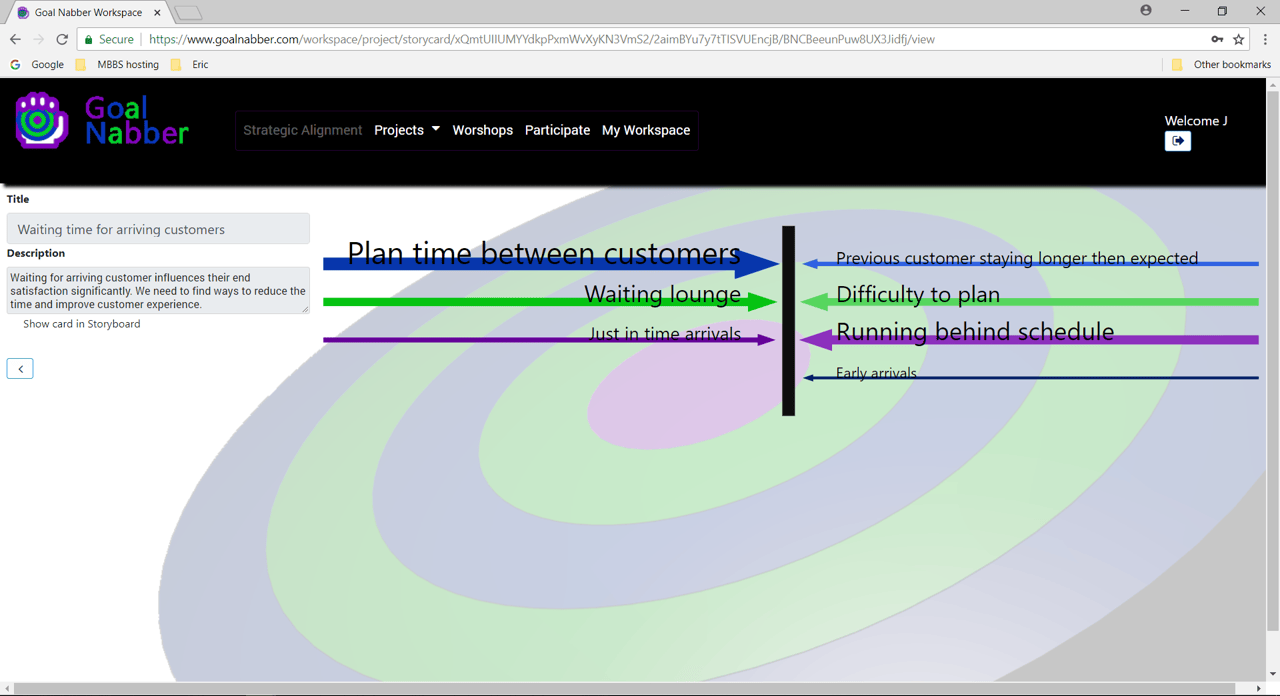Open the Chrome three-dot menu
Viewport: 1280px width, 696px height.
coord(1265,39)
